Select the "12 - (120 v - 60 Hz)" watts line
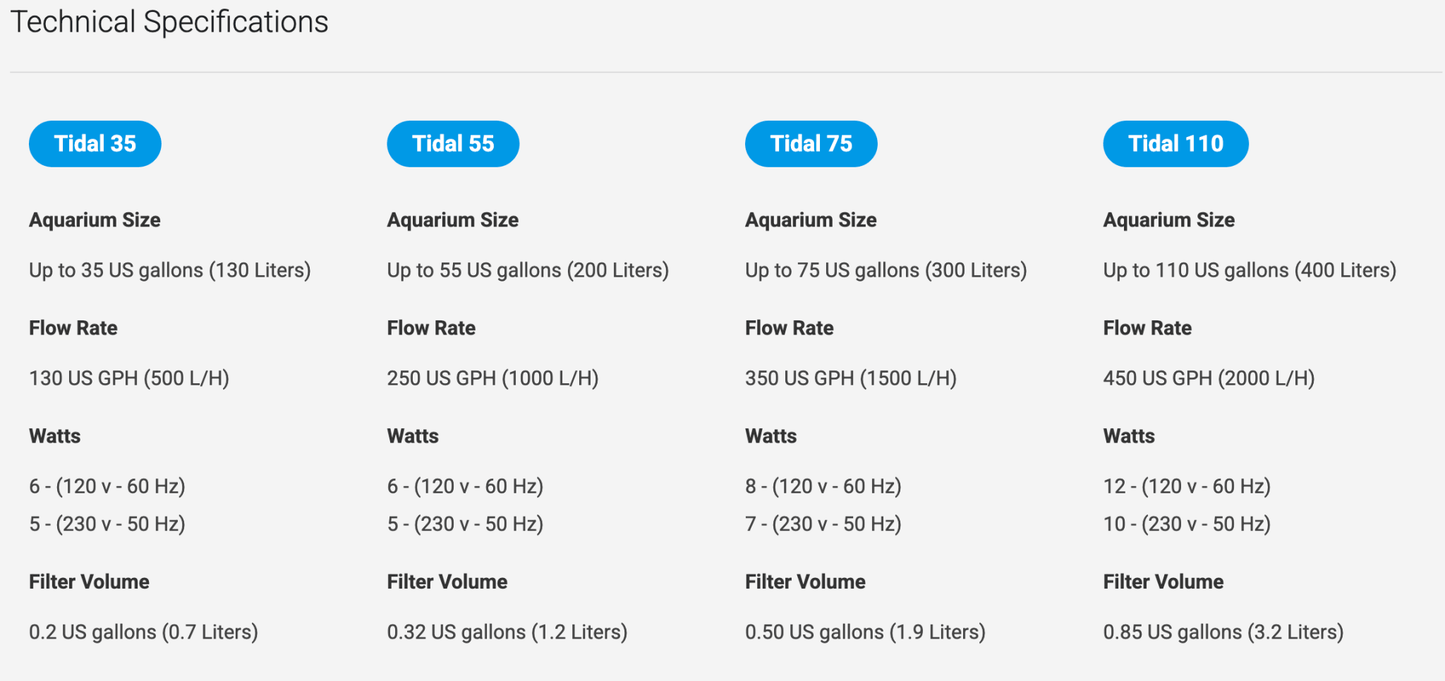The width and height of the screenshot is (1445, 681). coord(1187,486)
